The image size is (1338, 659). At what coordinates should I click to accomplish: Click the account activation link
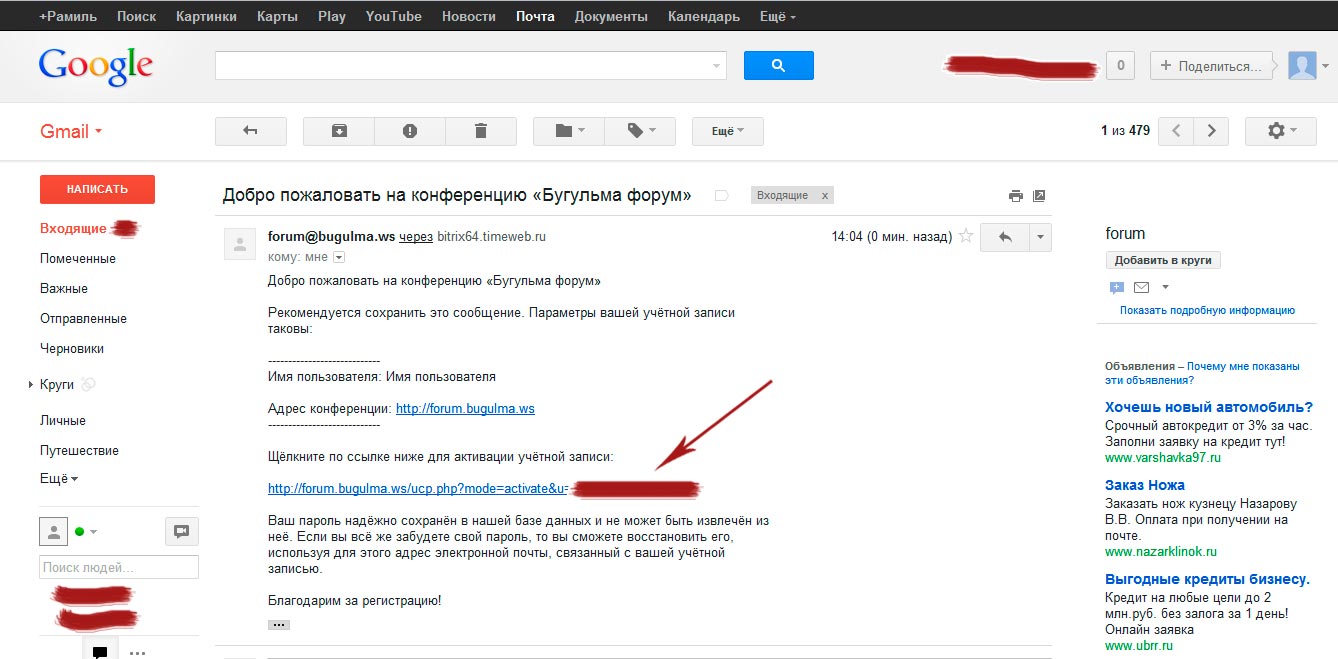pyautogui.click(x=418, y=489)
